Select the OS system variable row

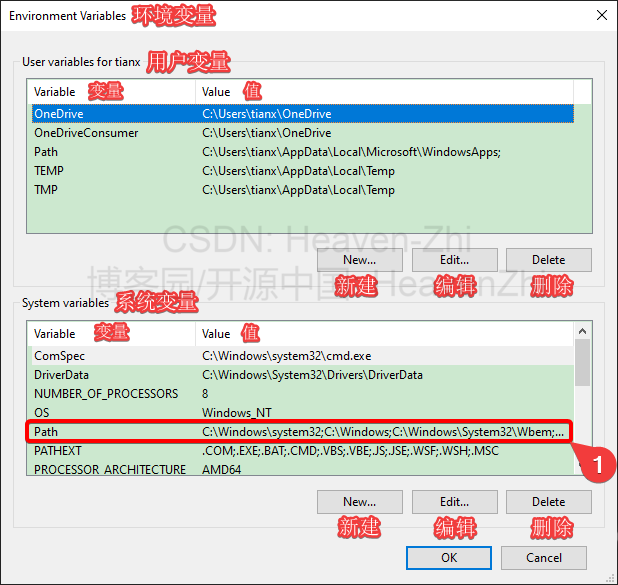point(303,413)
